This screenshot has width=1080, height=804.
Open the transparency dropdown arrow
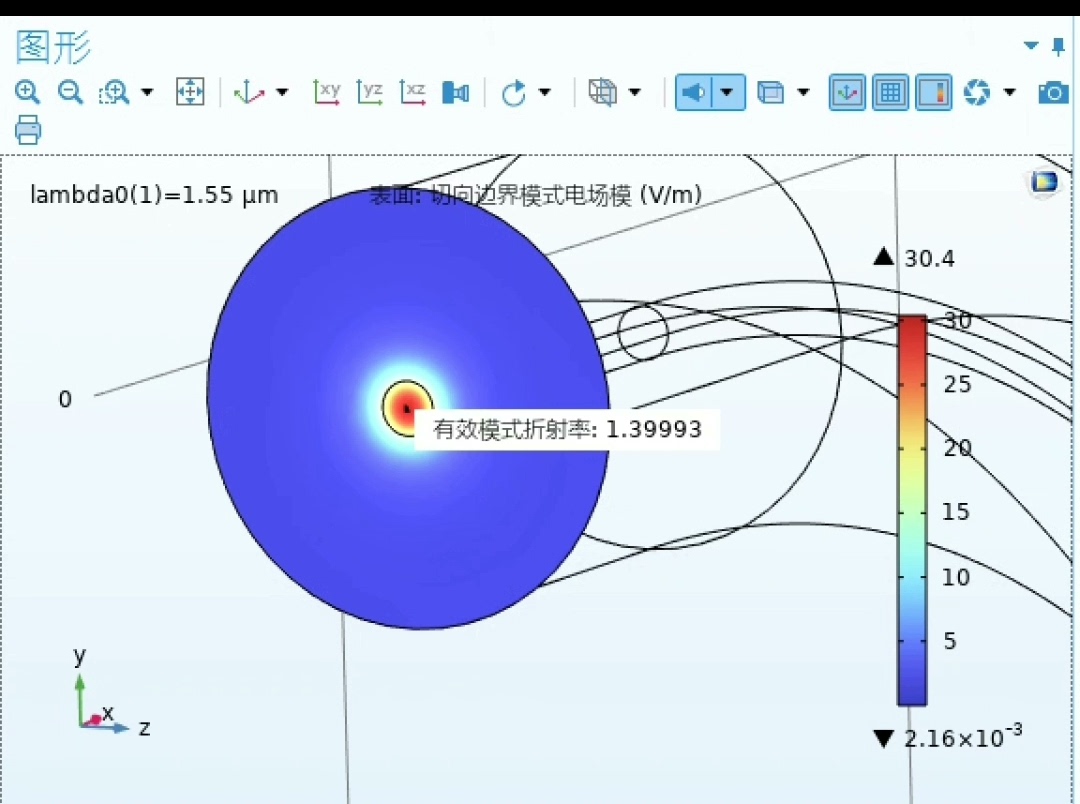click(803, 92)
